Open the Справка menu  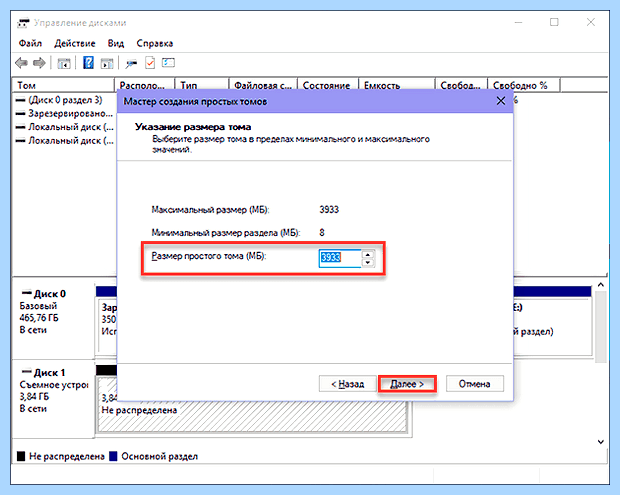point(155,43)
